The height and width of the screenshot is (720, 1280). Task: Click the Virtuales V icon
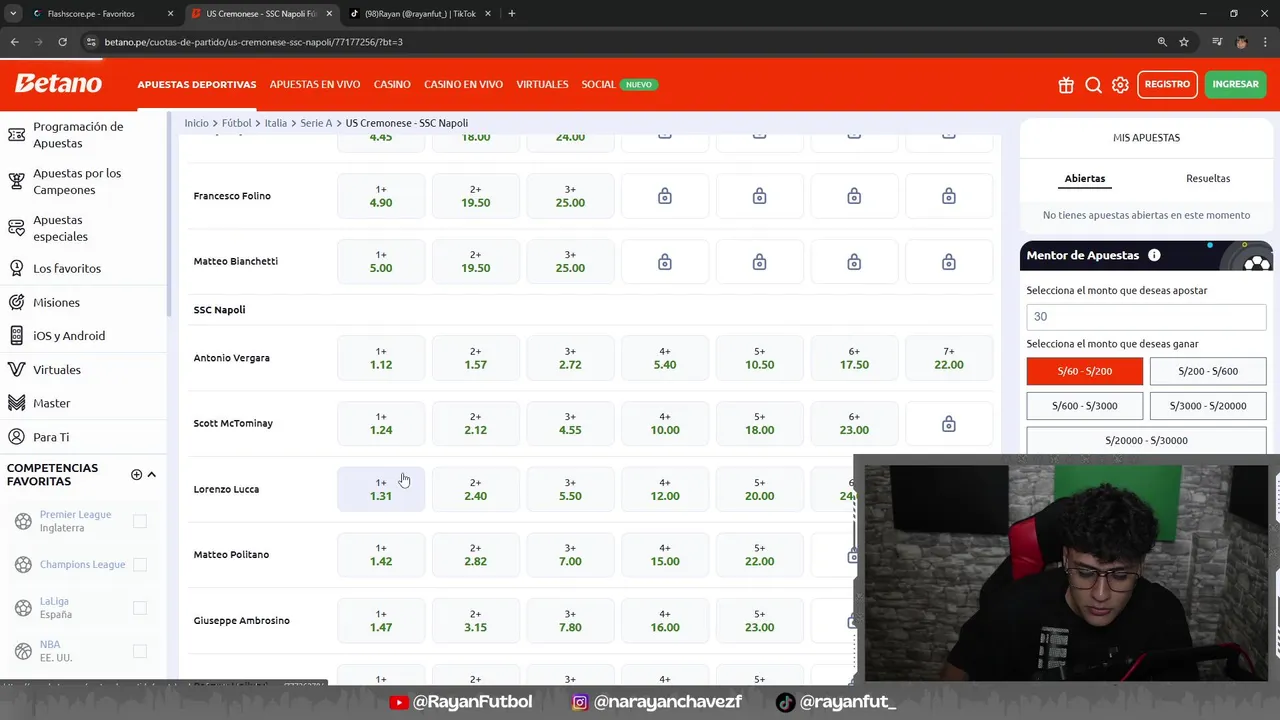(x=16, y=369)
